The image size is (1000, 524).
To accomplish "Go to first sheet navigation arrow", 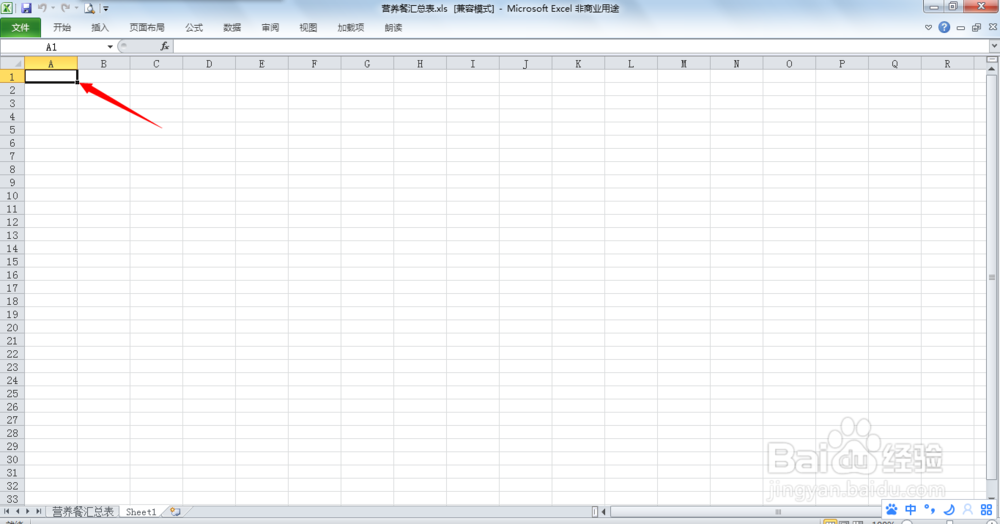I will (x=6, y=511).
